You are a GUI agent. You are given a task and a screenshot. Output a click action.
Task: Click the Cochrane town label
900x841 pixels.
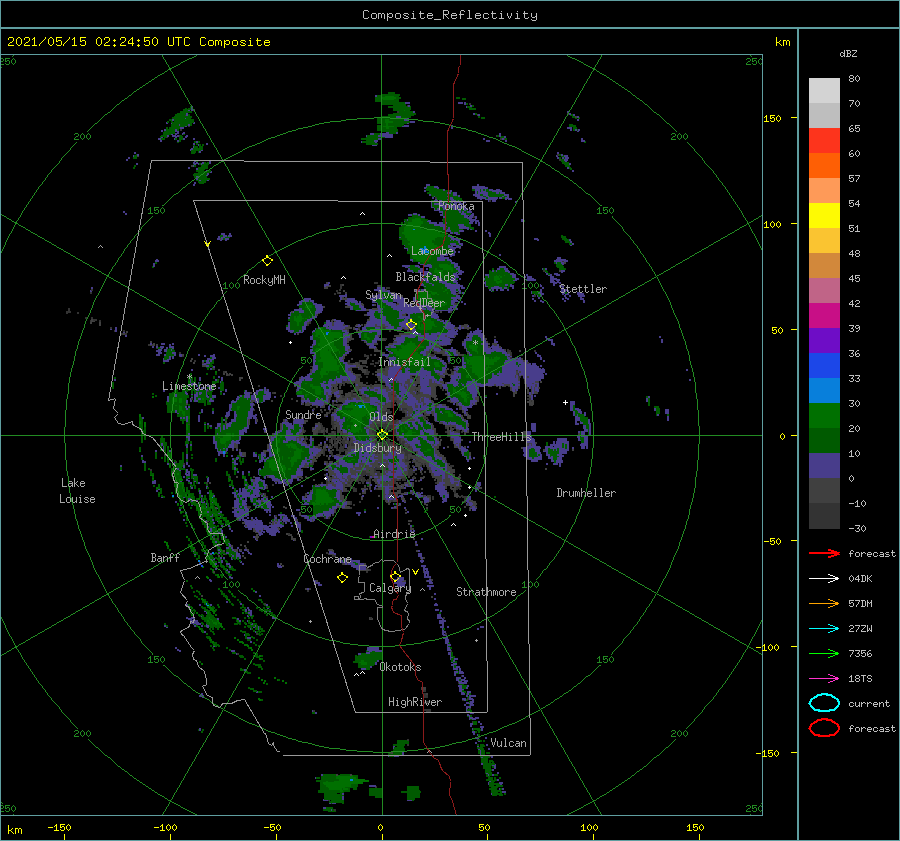coord(327,559)
